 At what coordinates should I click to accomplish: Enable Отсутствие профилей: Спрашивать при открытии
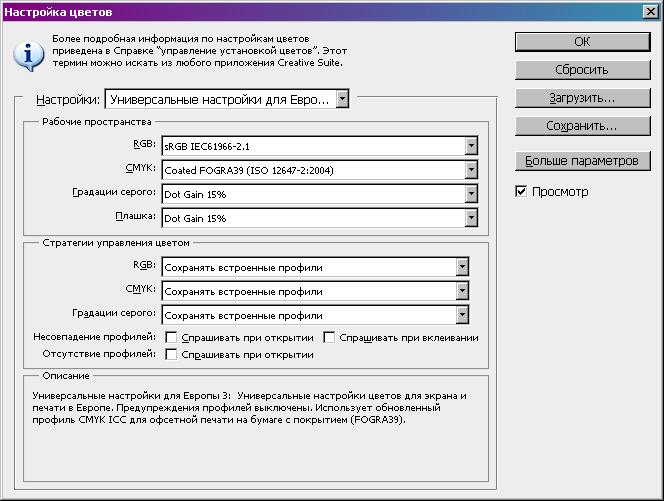[172, 355]
